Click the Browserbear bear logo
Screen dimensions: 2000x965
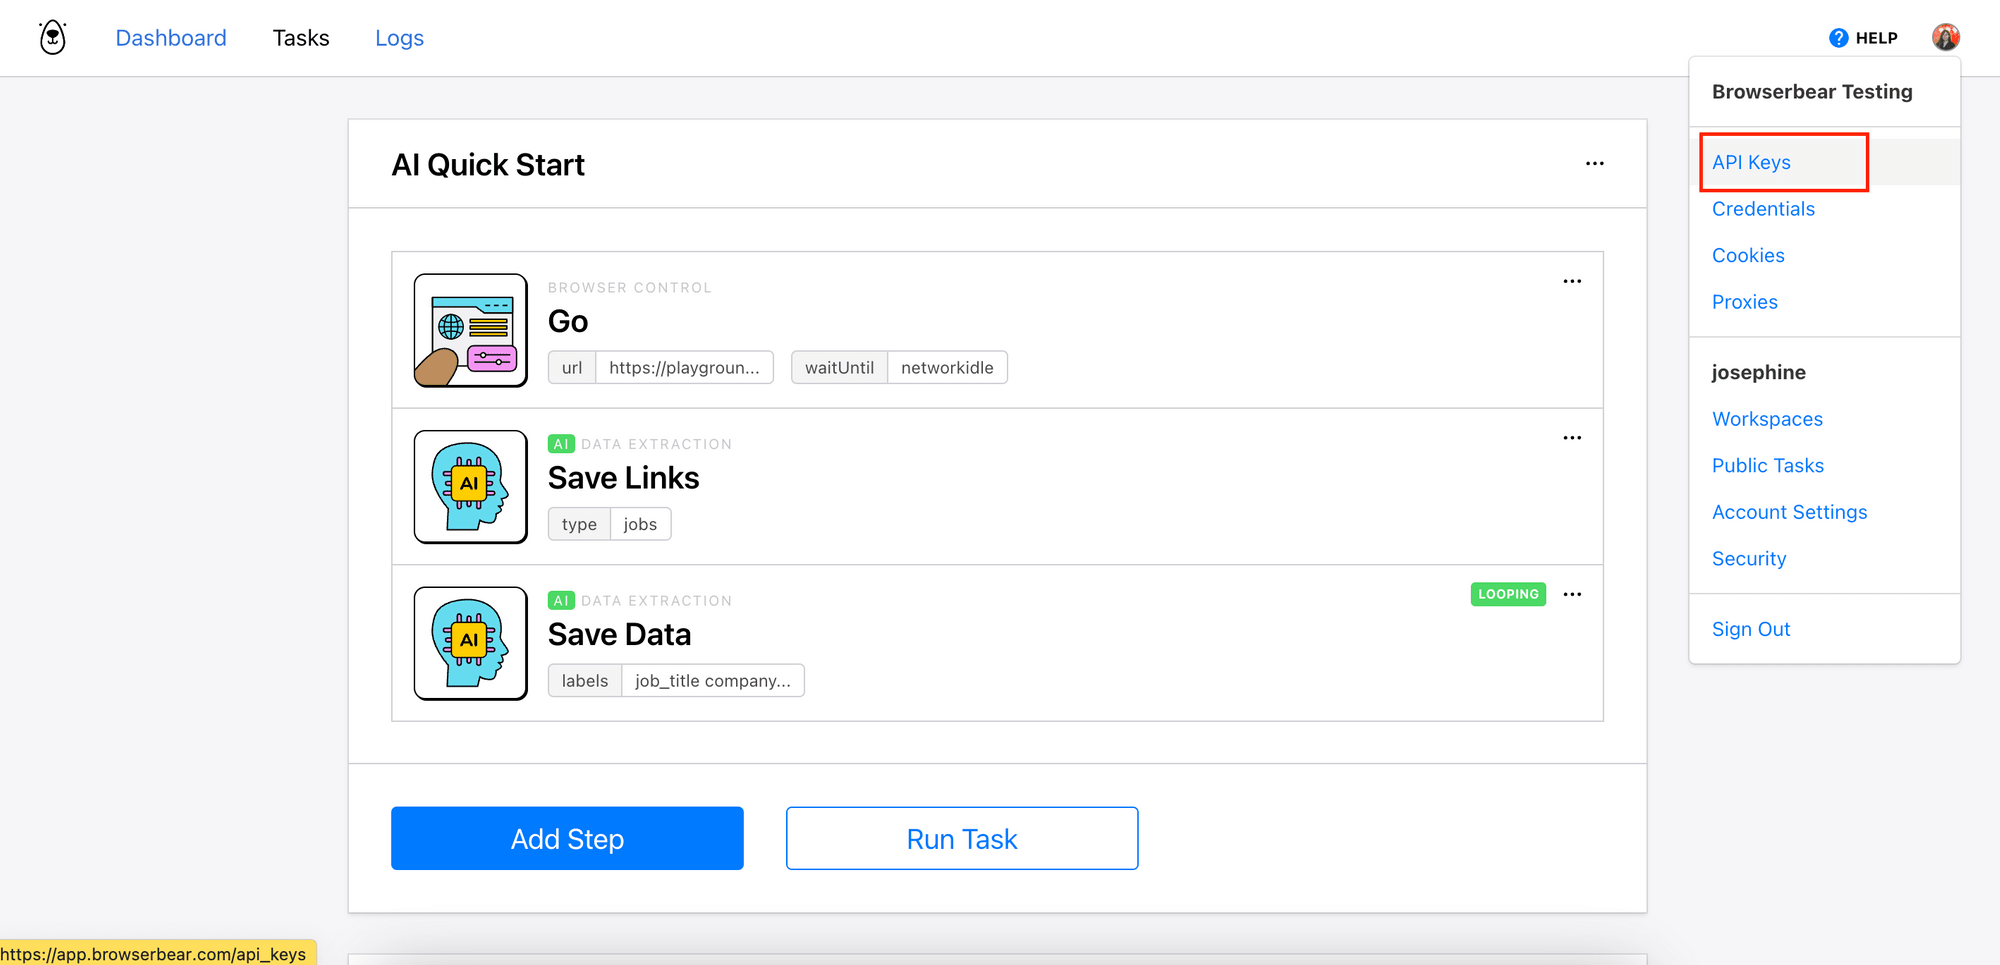coord(52,37)
